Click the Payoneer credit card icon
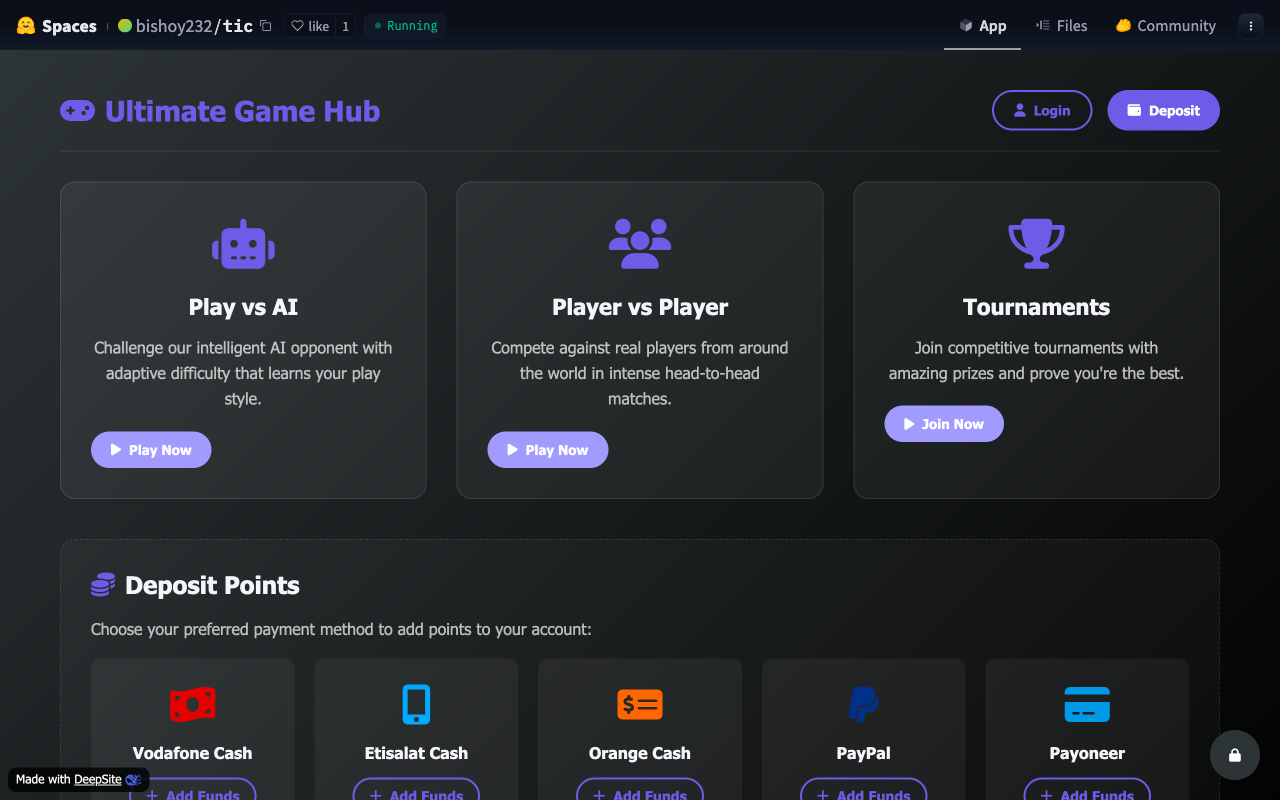This screenshot has height=800, width=1280. [x=1087, y=704]
